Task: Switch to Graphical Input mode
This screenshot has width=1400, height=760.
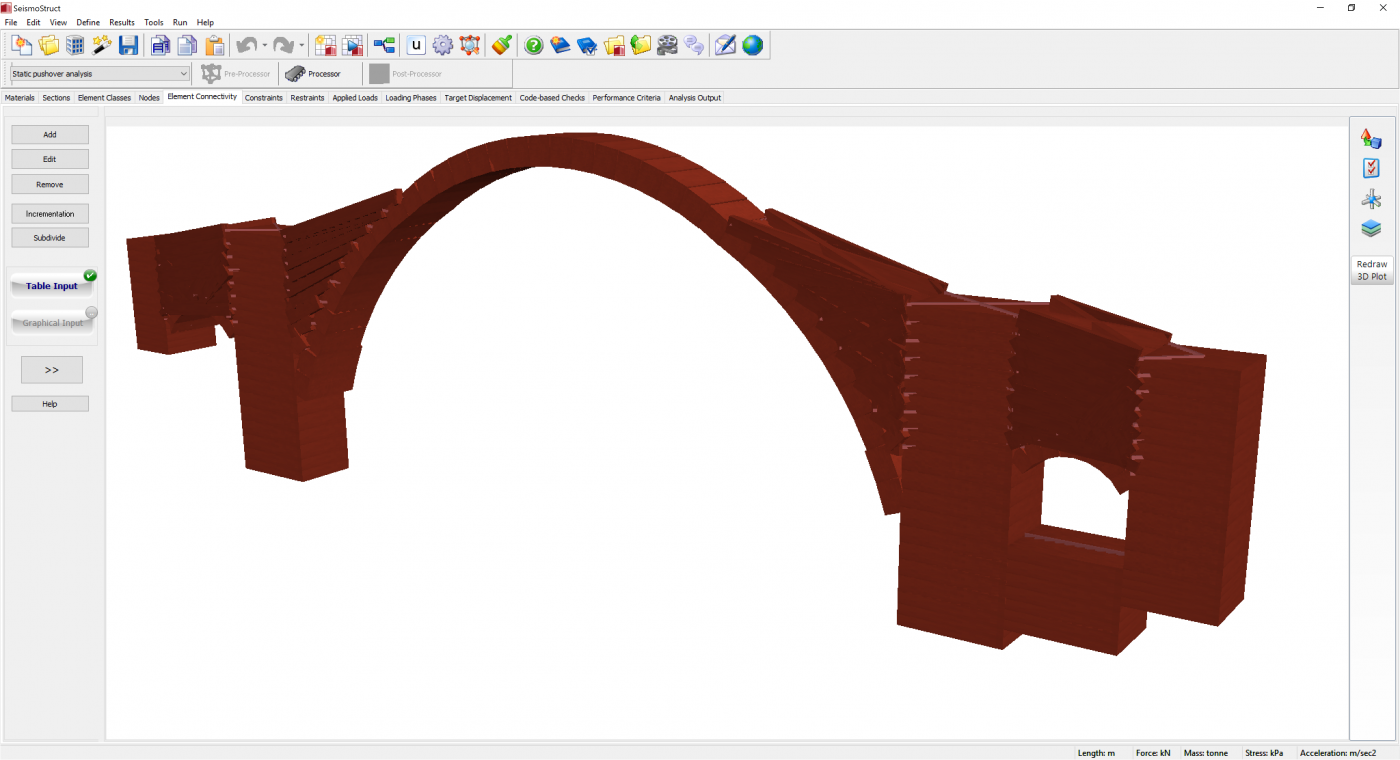Action: [52, 323]
